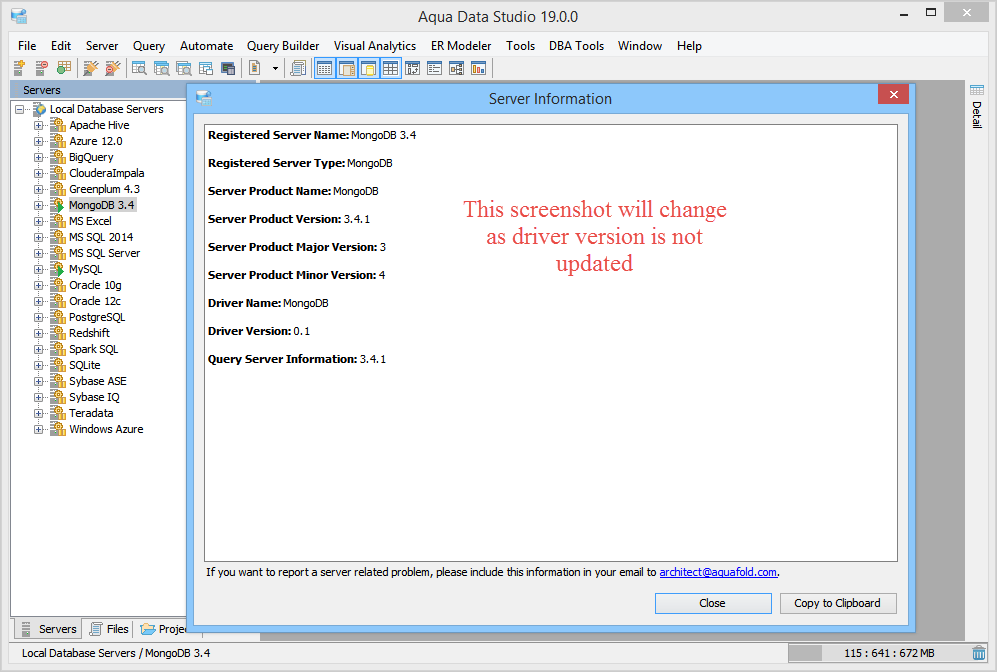This screenshot has width=997, height=672.
Task: Select the MySQL server in the tree
Action: [85, 269]
